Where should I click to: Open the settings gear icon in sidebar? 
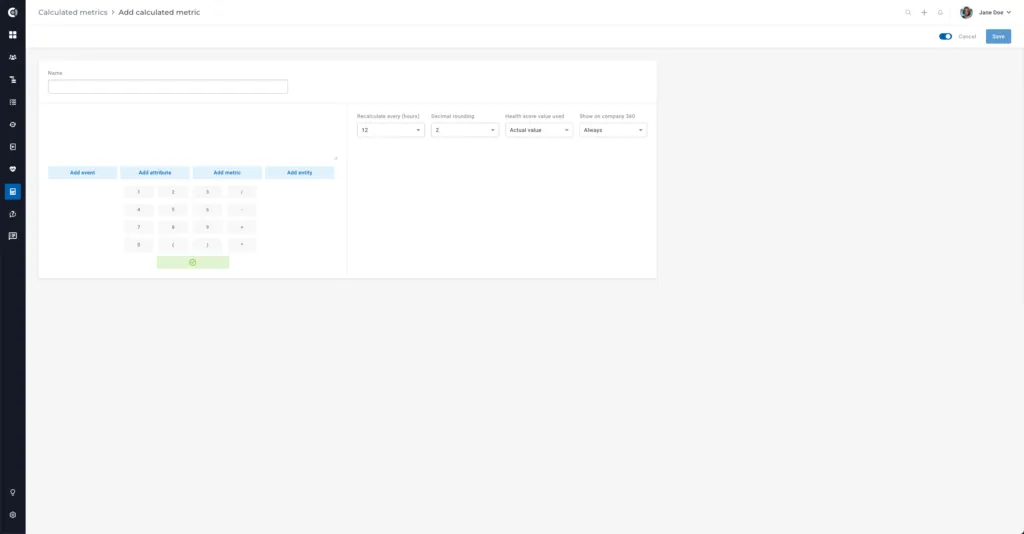click(x=12, y=514)
